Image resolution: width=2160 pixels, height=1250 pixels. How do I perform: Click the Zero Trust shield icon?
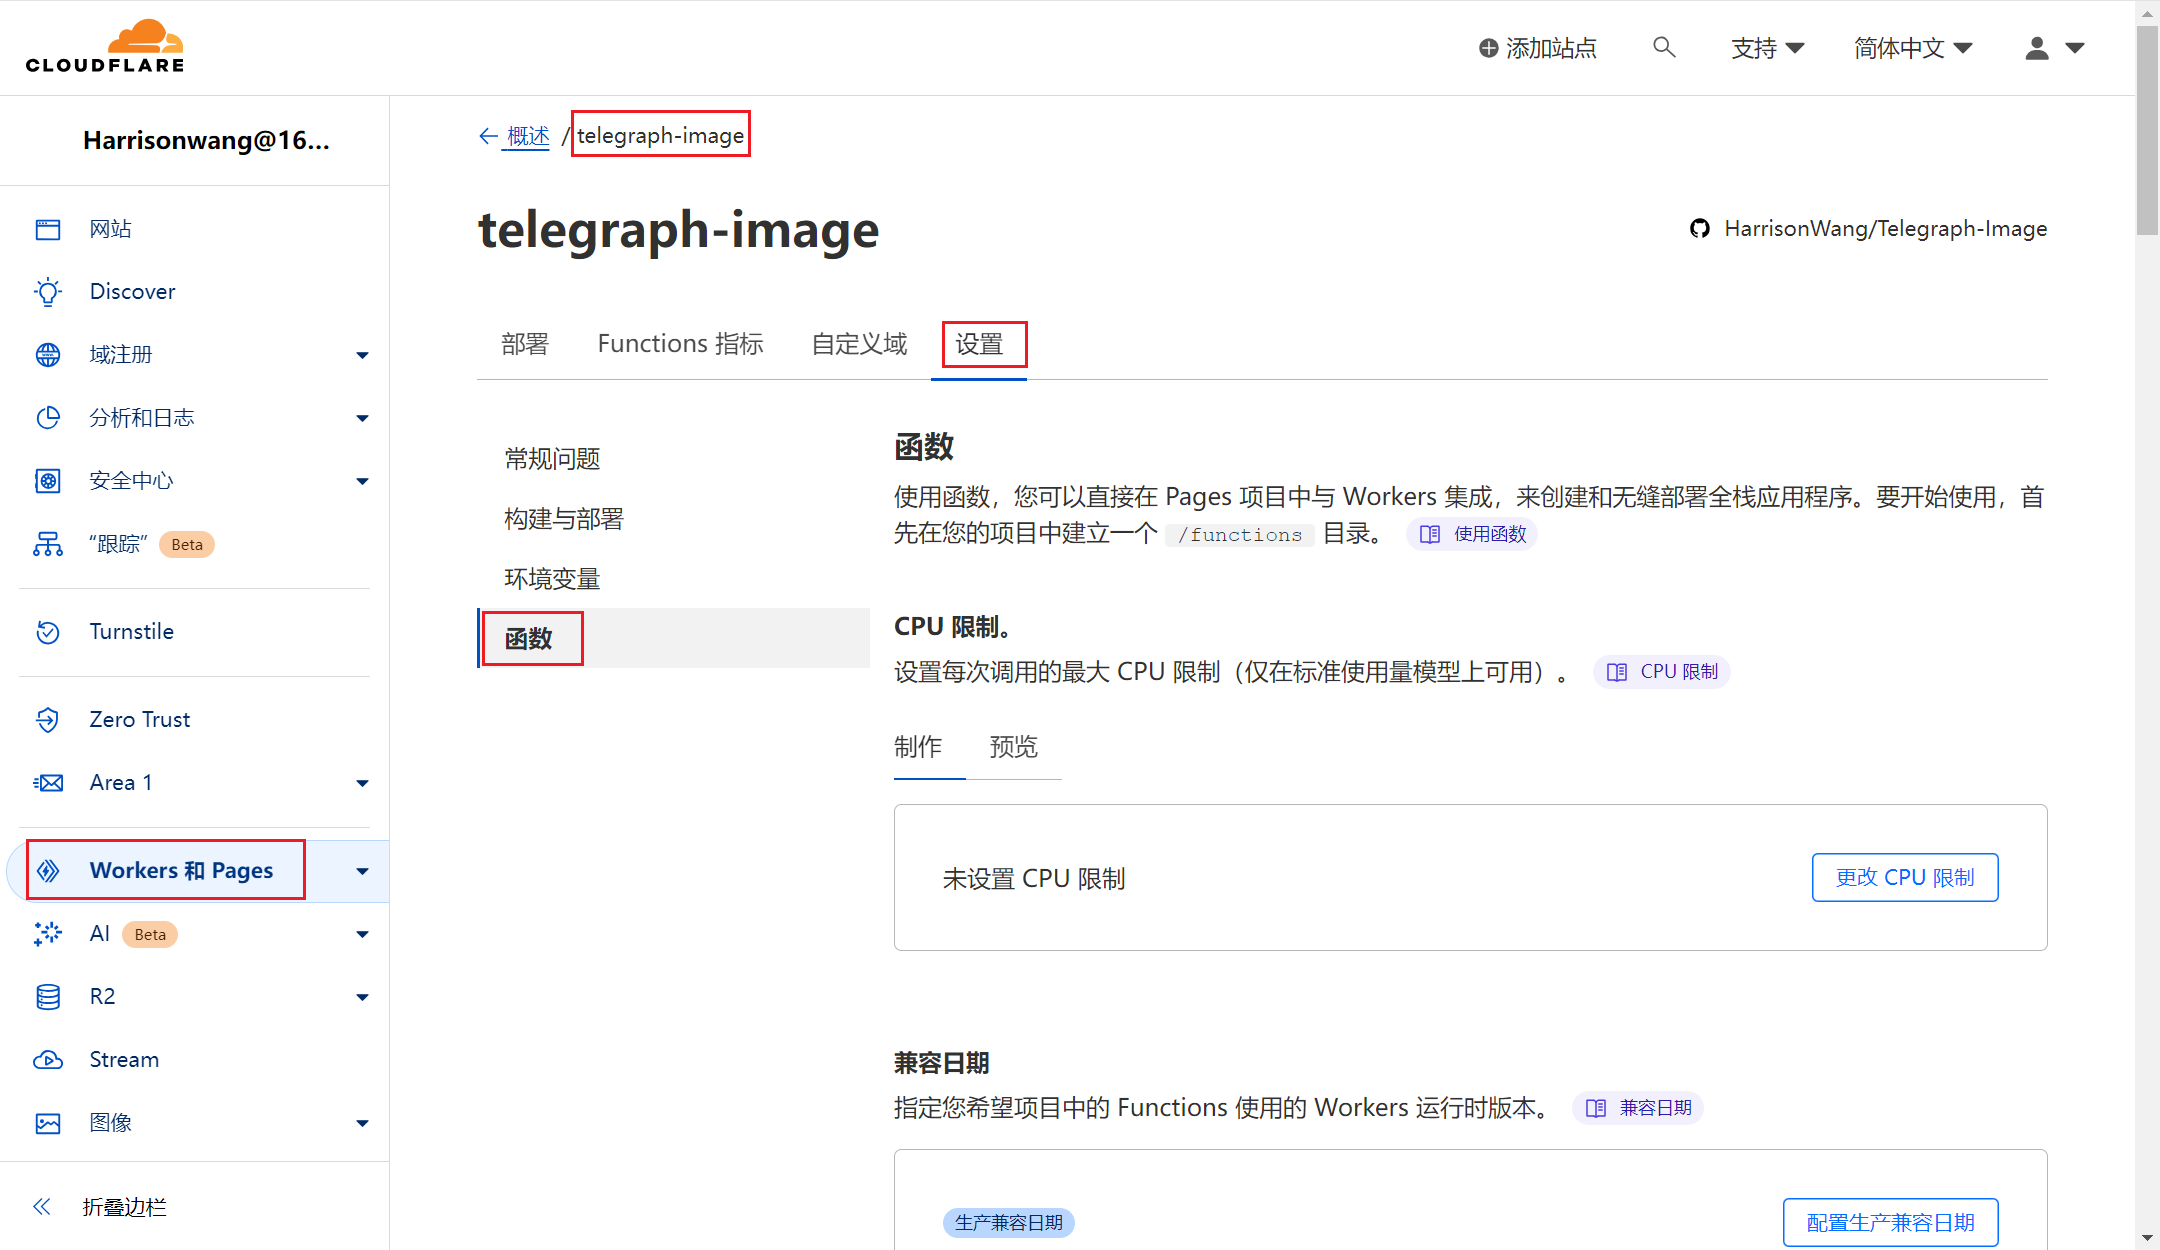click(48, 720)
